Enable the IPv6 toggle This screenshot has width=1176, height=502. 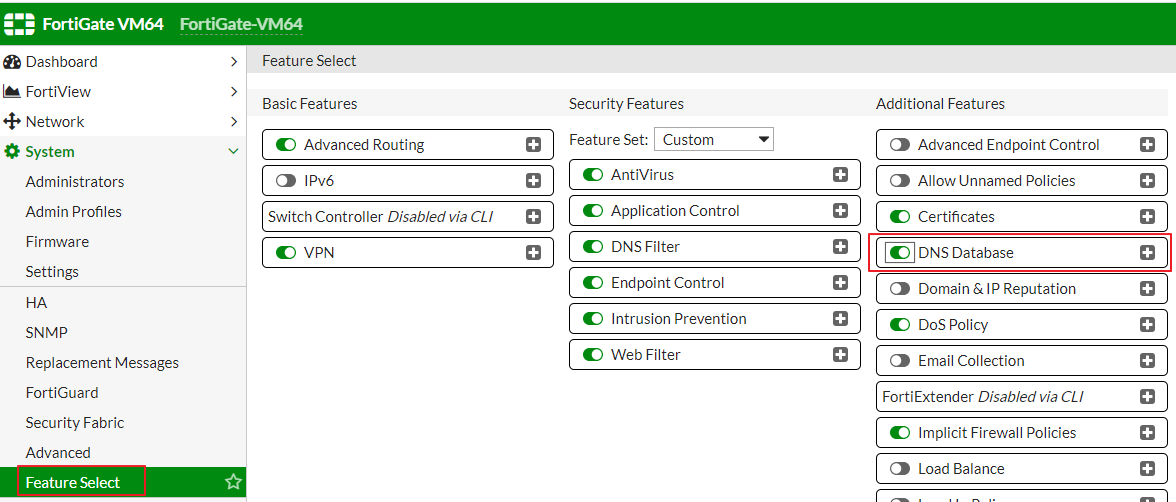pyautogui.click(x=286, y=181)
